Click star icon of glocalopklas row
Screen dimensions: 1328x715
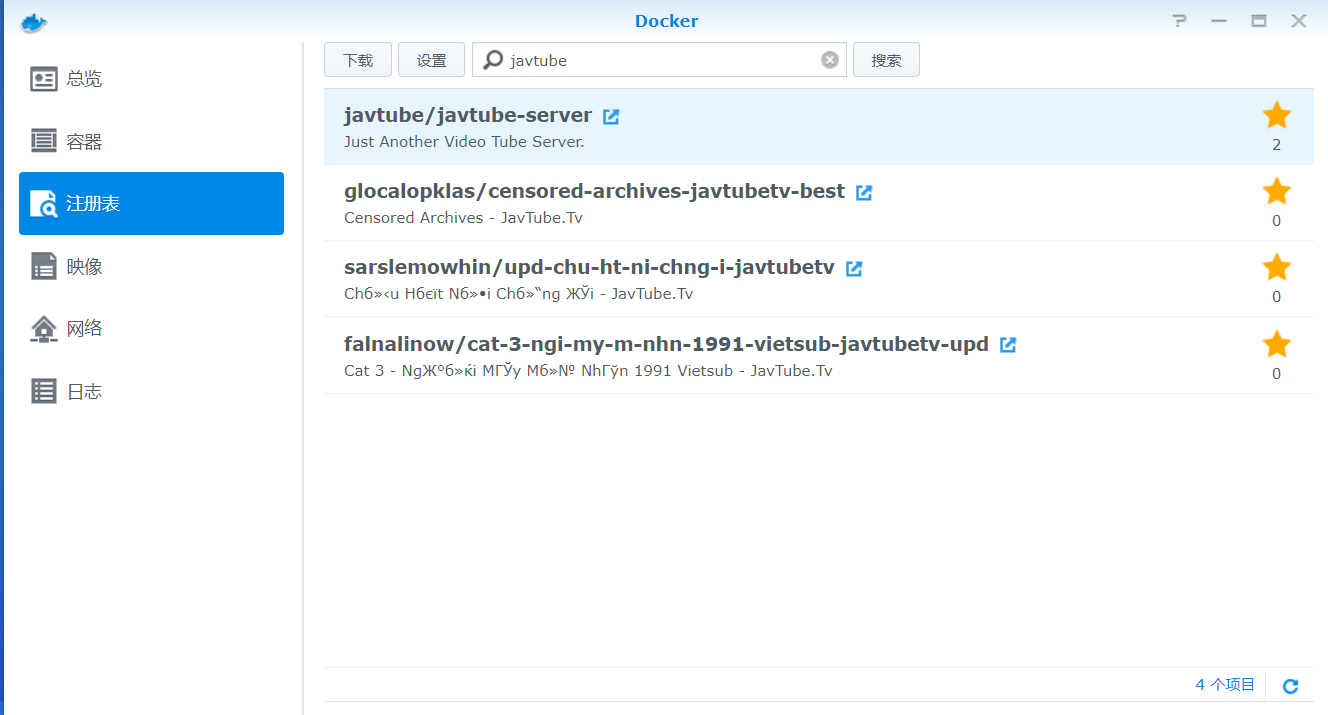[x=1276, y=192]
